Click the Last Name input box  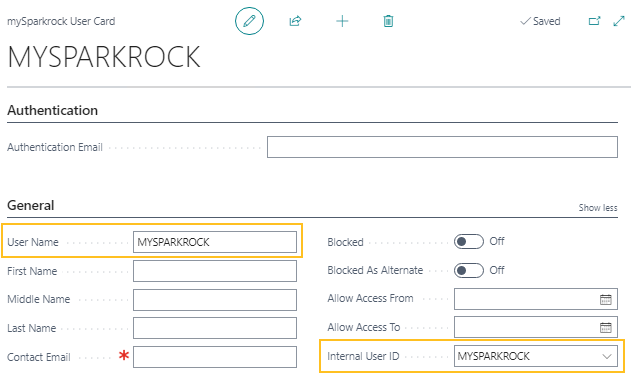click(x=215, y=328)
